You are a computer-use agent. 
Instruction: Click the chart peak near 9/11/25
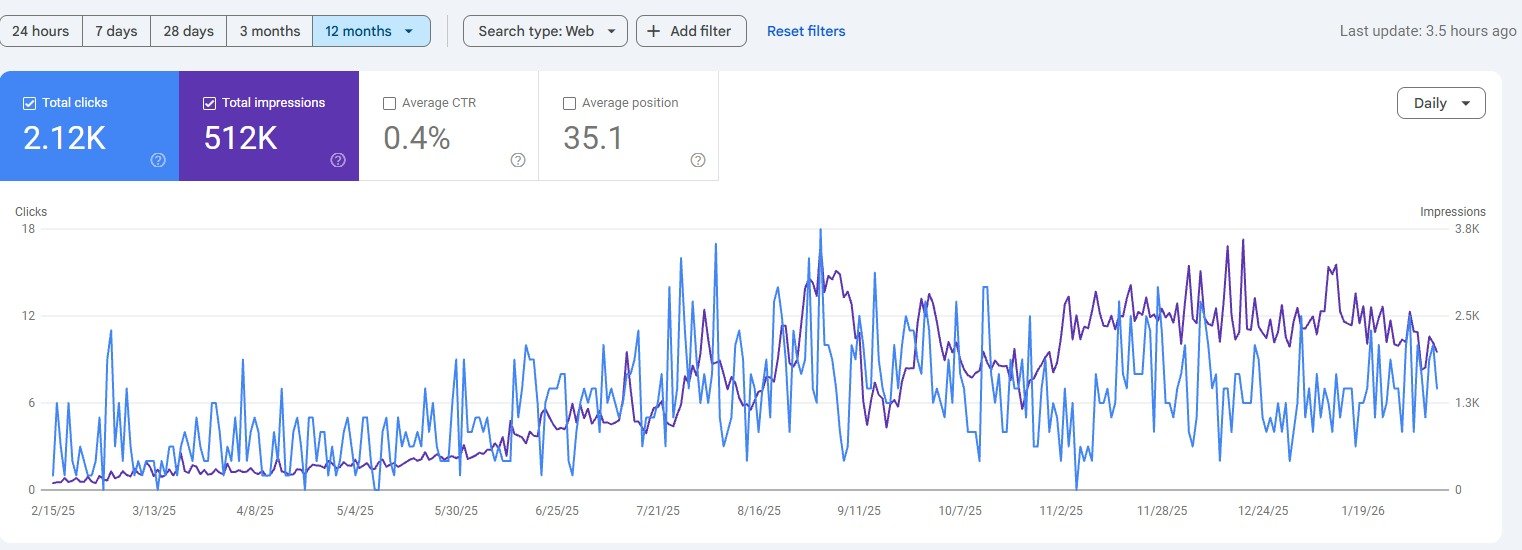[x=821, y=230]
